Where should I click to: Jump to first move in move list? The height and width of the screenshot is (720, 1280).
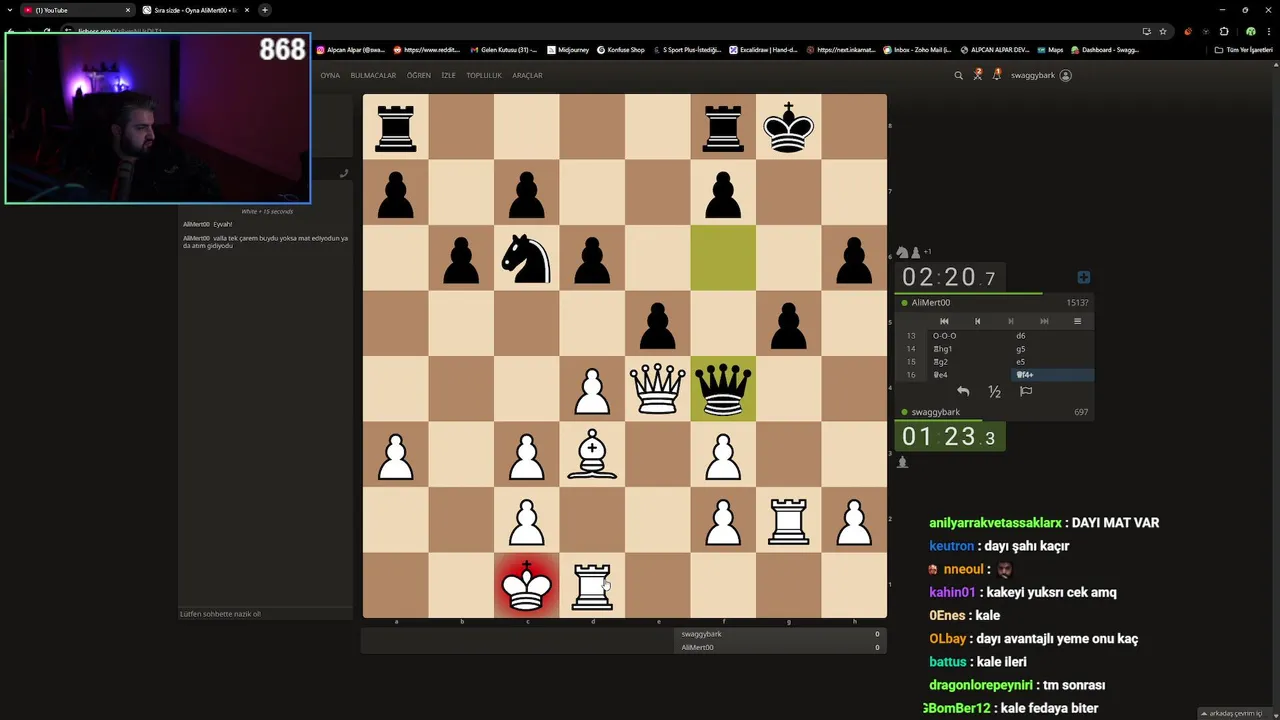coord(944,321)
